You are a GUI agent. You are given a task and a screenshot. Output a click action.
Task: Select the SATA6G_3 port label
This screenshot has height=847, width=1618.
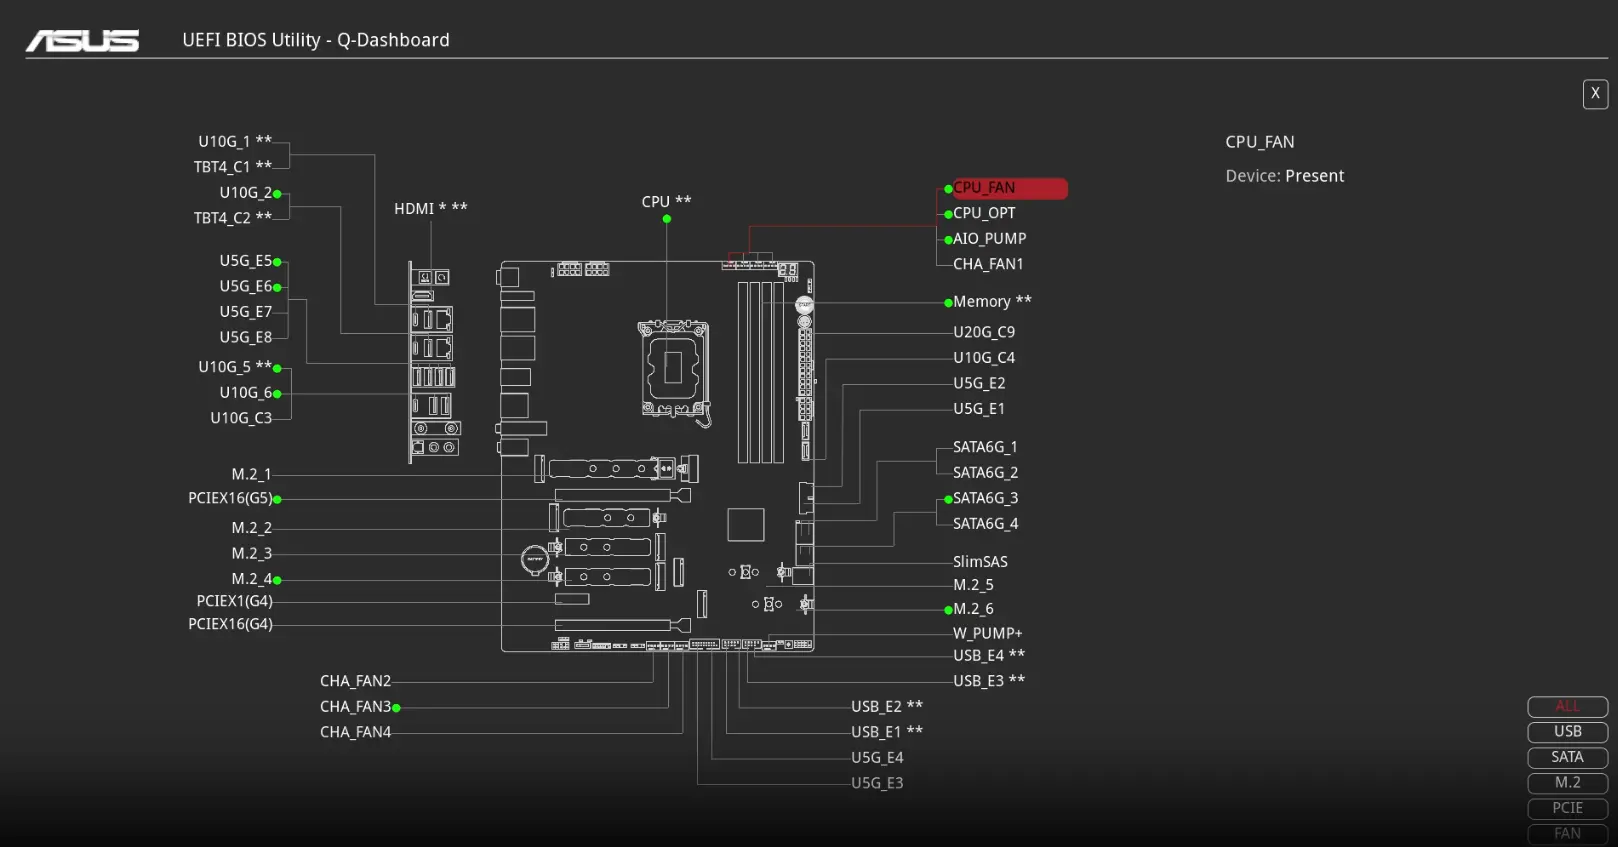pyautogui.click(x=985, y=499)
